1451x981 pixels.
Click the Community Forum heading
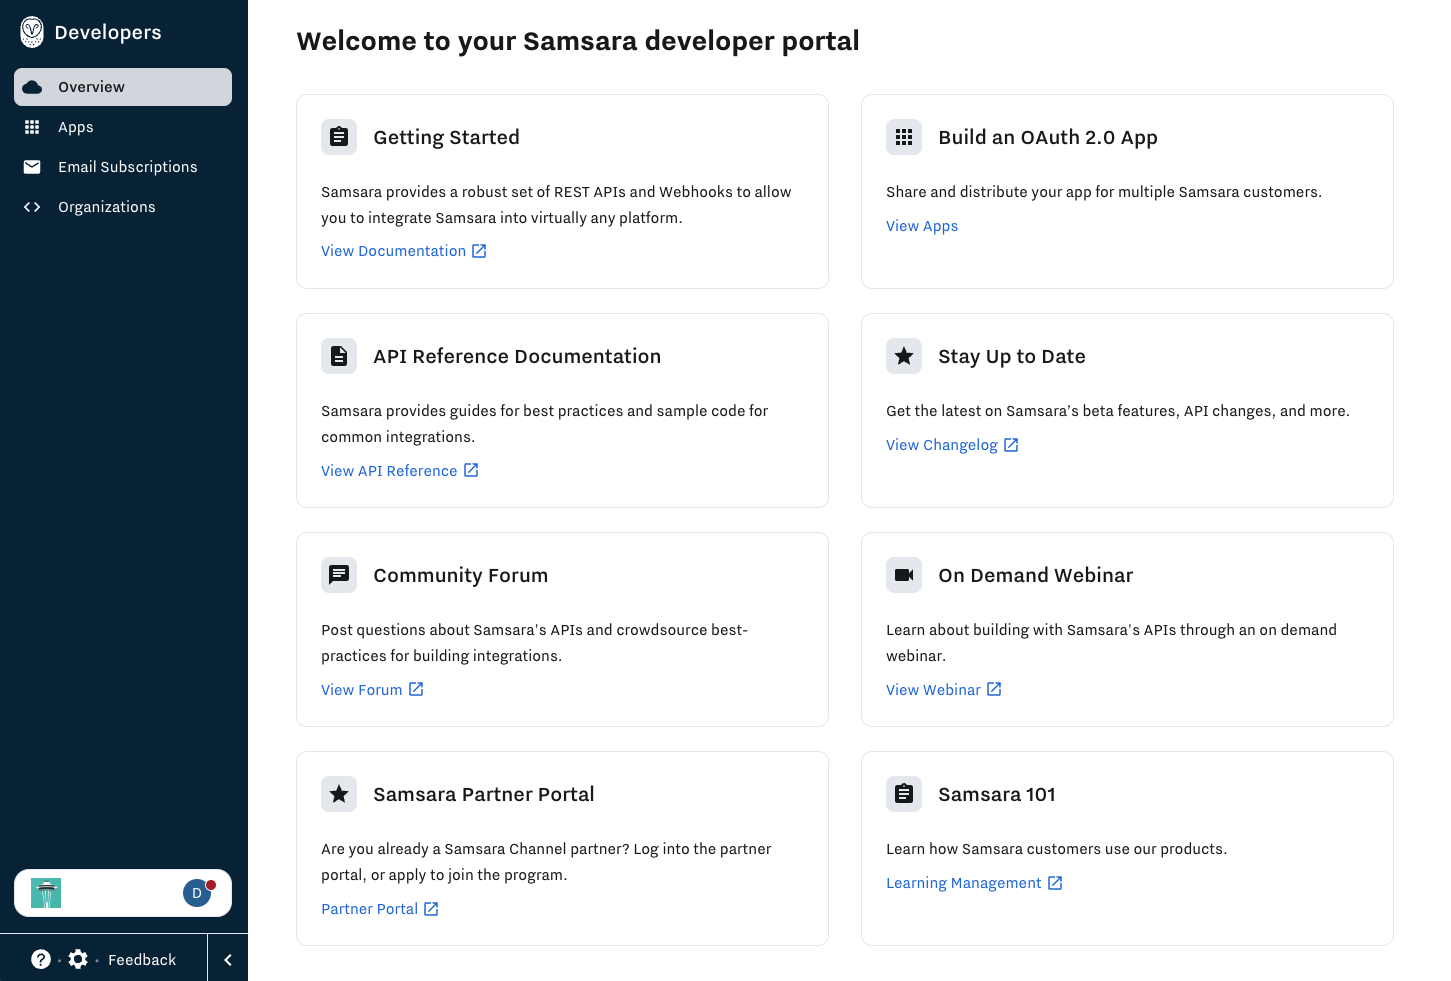tap(461, 575)
